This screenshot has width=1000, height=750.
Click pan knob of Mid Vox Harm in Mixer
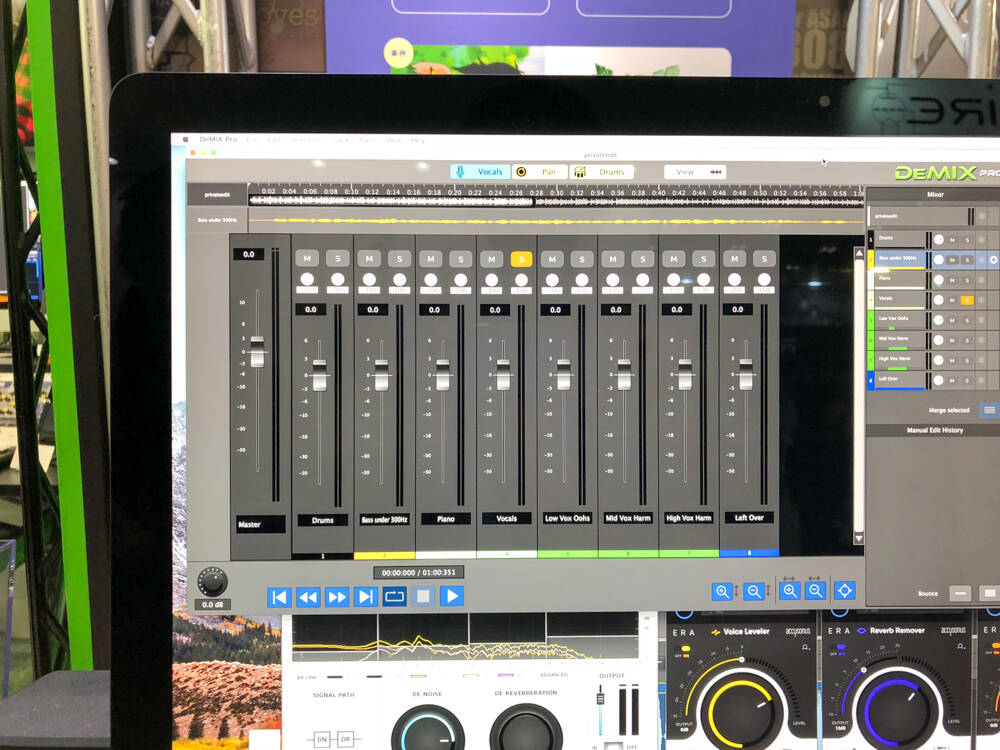click(938, 340)
